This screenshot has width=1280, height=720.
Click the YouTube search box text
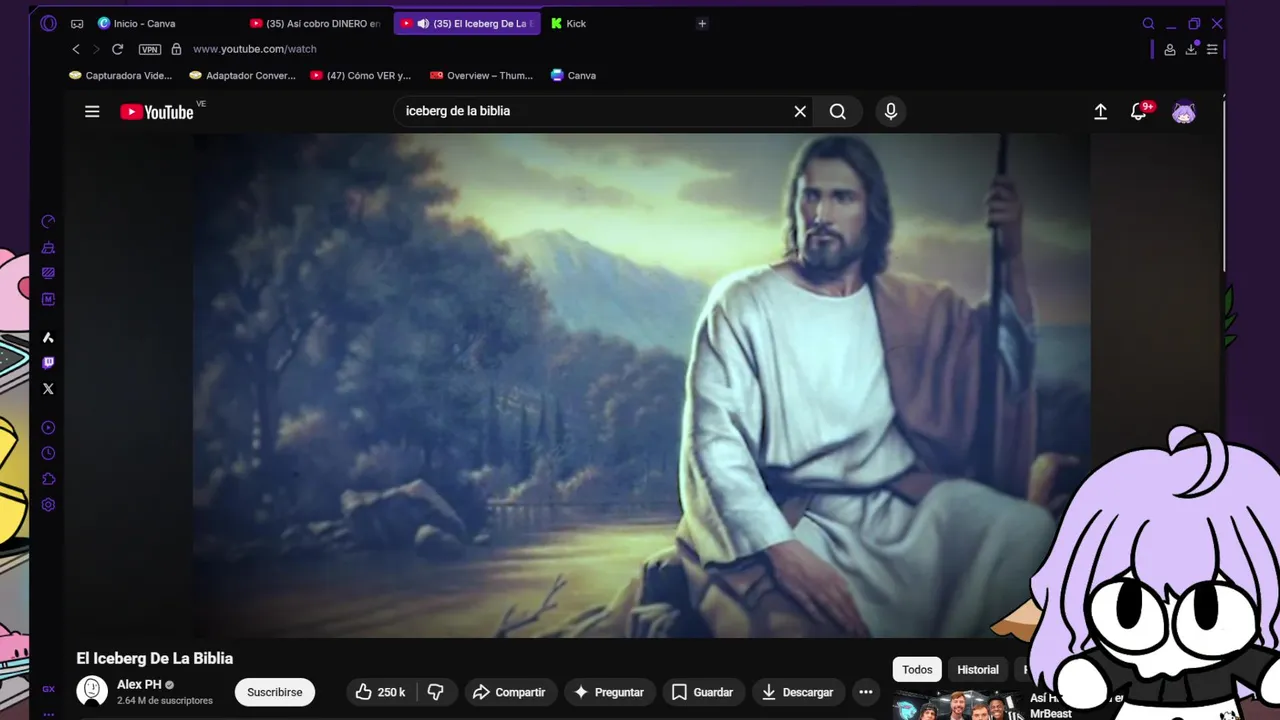[x=458, y=111]
